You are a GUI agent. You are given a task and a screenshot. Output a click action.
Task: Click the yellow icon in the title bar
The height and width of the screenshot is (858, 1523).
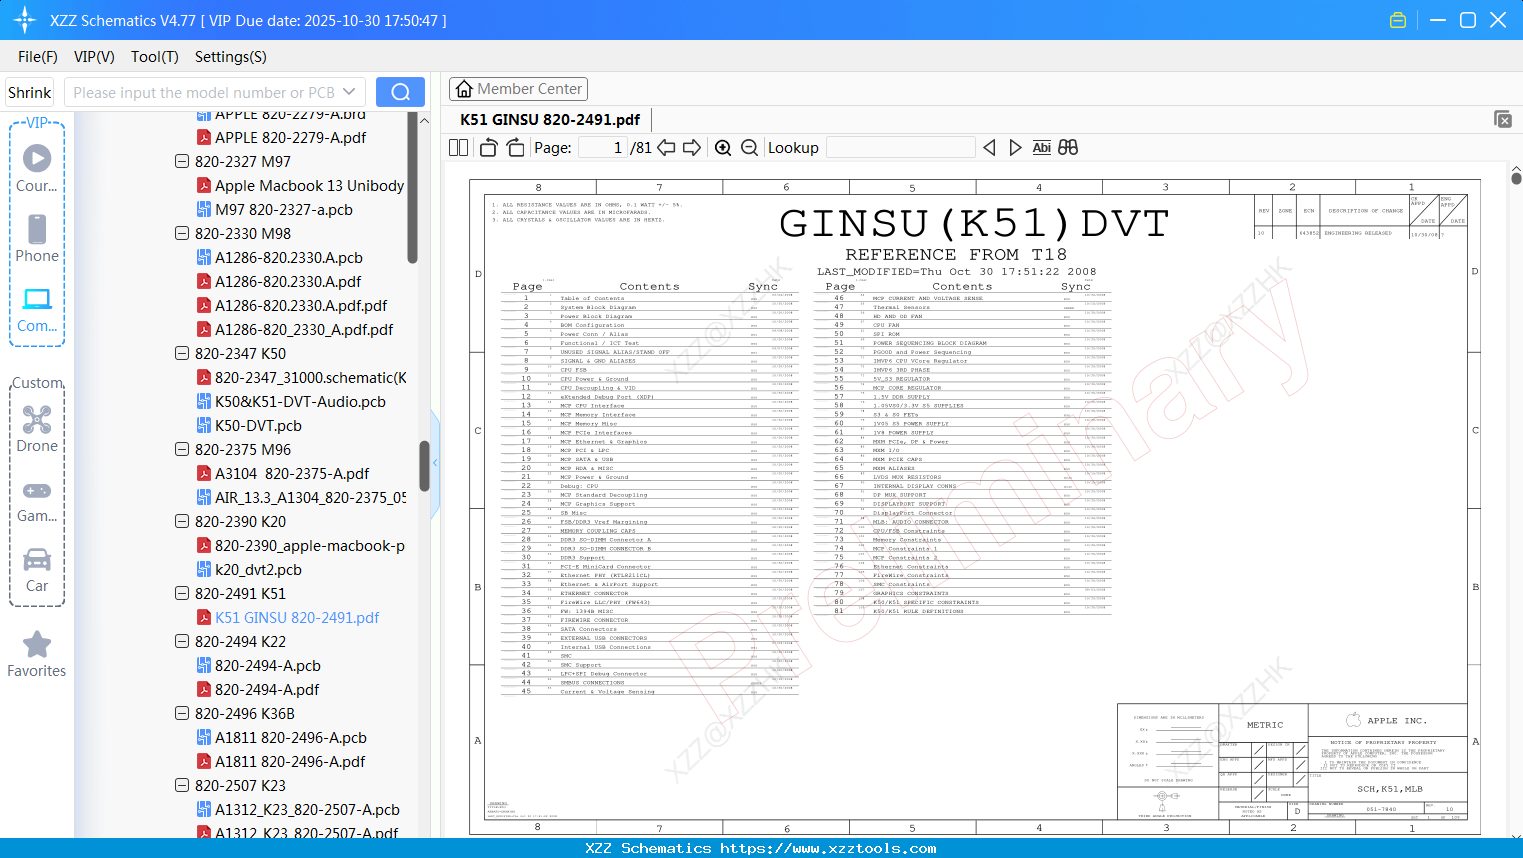tap(1398, 20)
